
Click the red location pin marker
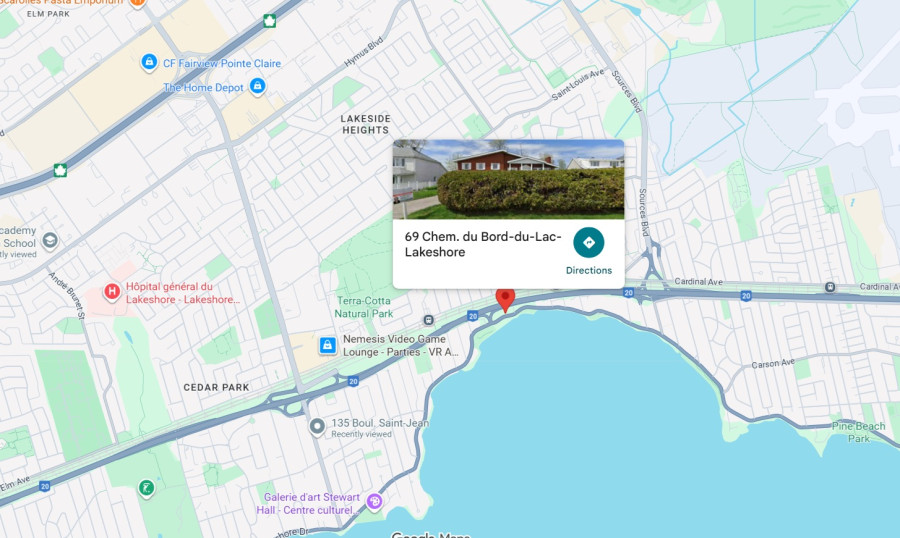(x=505, y=300)
